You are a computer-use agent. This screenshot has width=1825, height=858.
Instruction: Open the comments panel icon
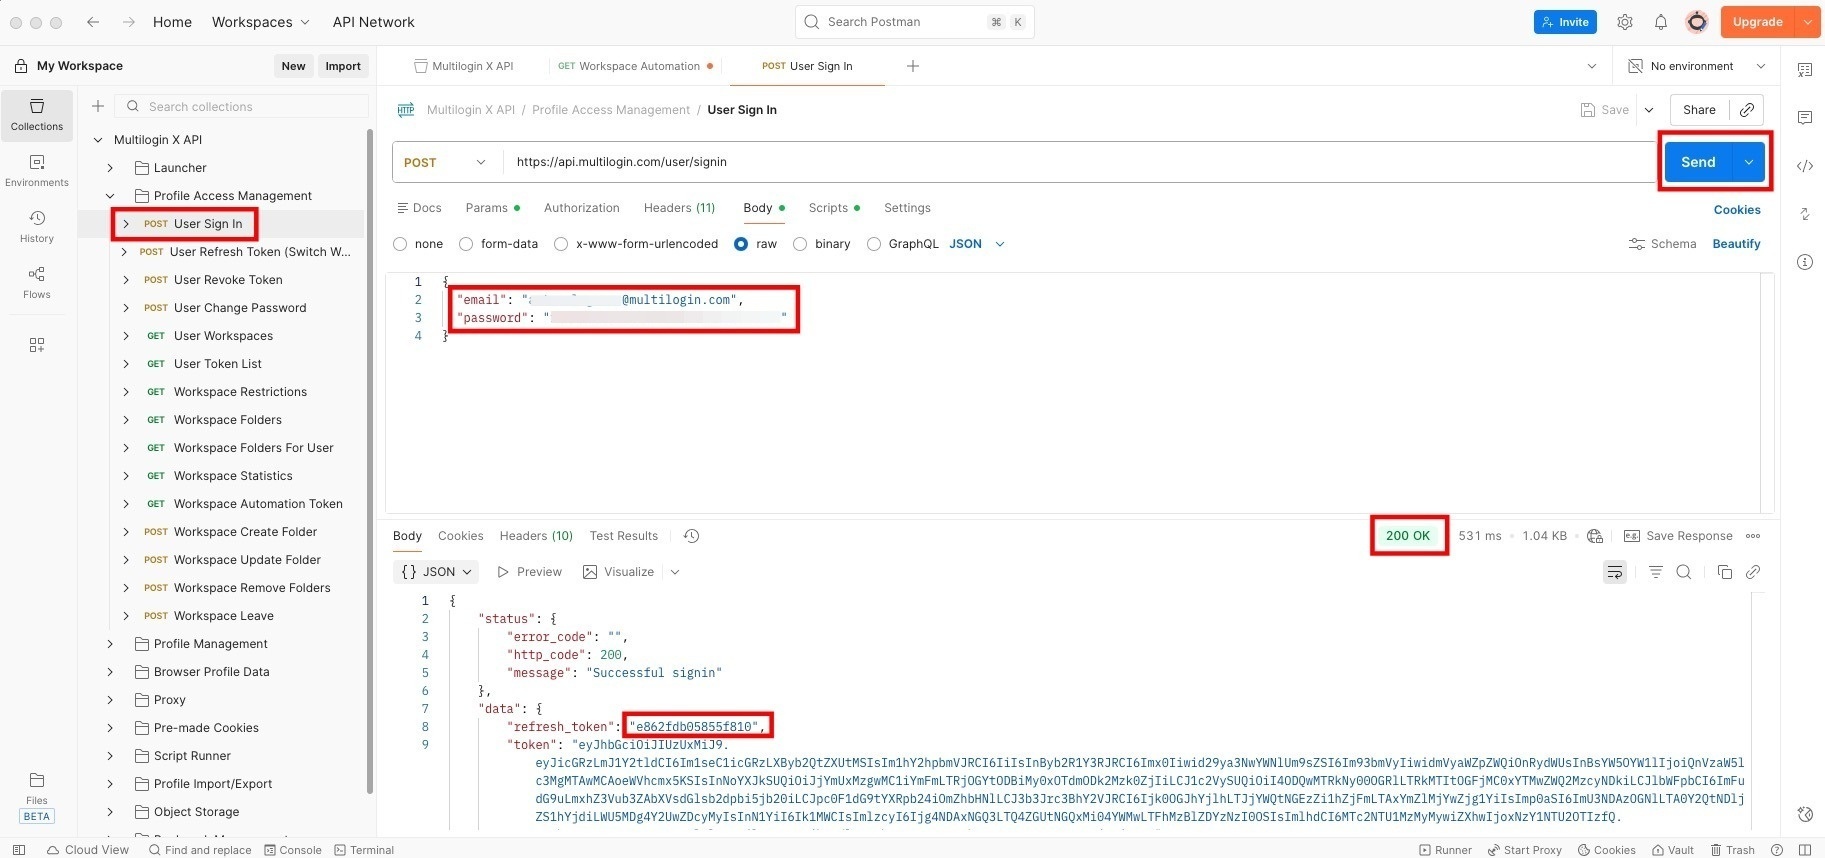coord(1805,118)
